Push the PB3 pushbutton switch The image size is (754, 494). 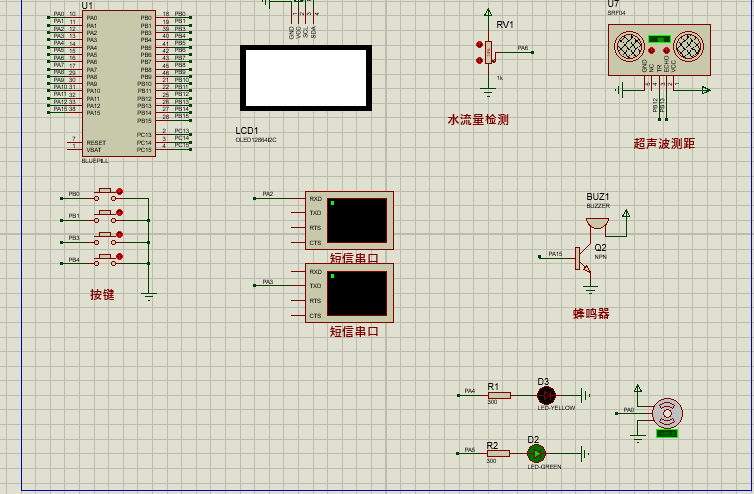[105, 239]
